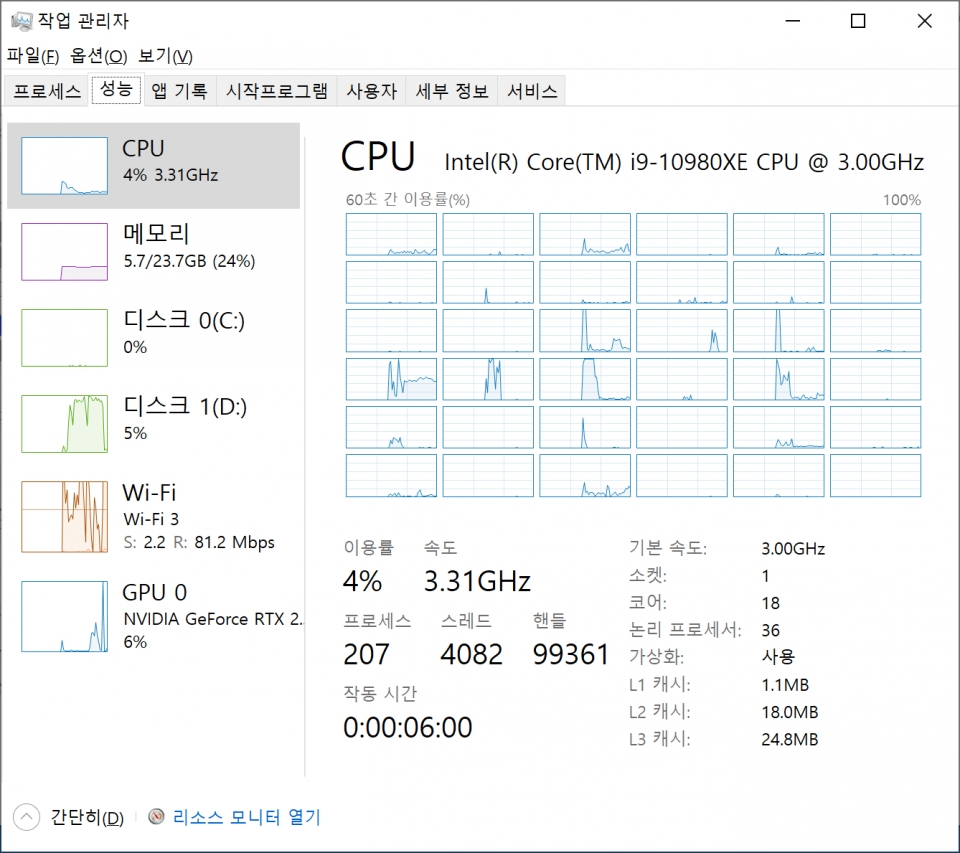Collapse view with the 간단히 chevron
The width and height of the screenshot is (960, 853).
27,817
